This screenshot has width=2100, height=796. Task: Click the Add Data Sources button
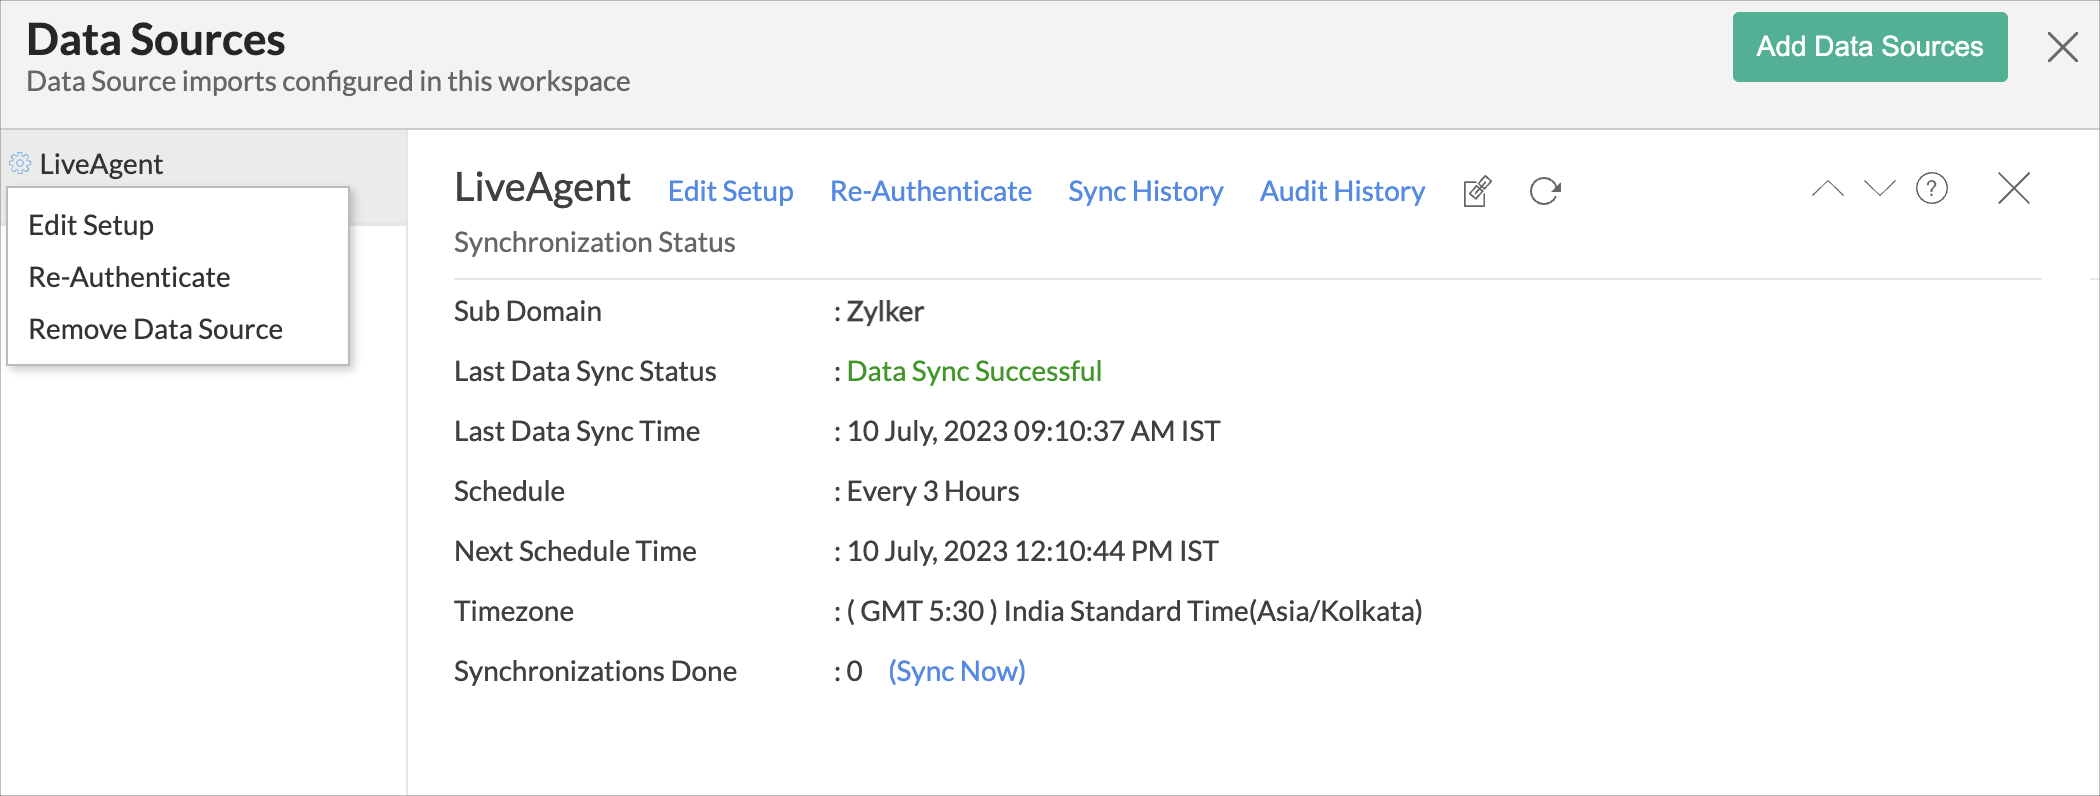pos(1869,47)
